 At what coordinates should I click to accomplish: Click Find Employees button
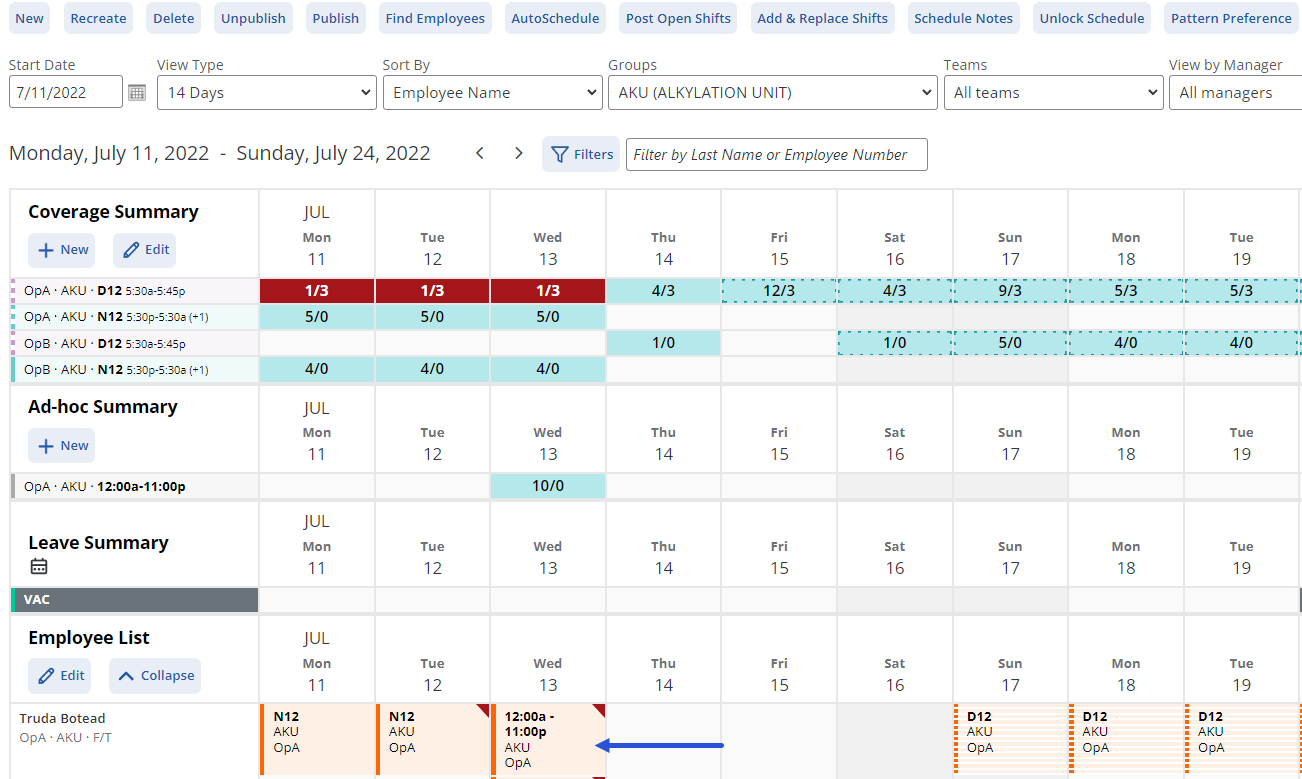click(435, 18)
